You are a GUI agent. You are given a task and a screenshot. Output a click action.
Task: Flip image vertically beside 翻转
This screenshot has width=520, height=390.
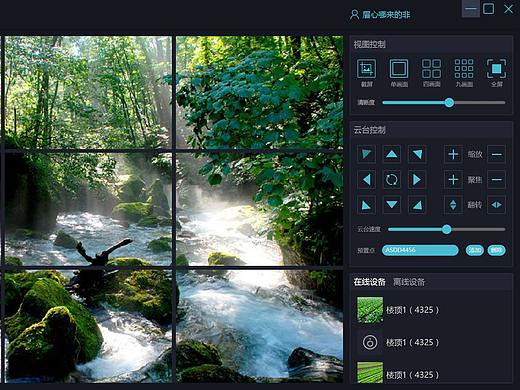click(x=453, y=205)
